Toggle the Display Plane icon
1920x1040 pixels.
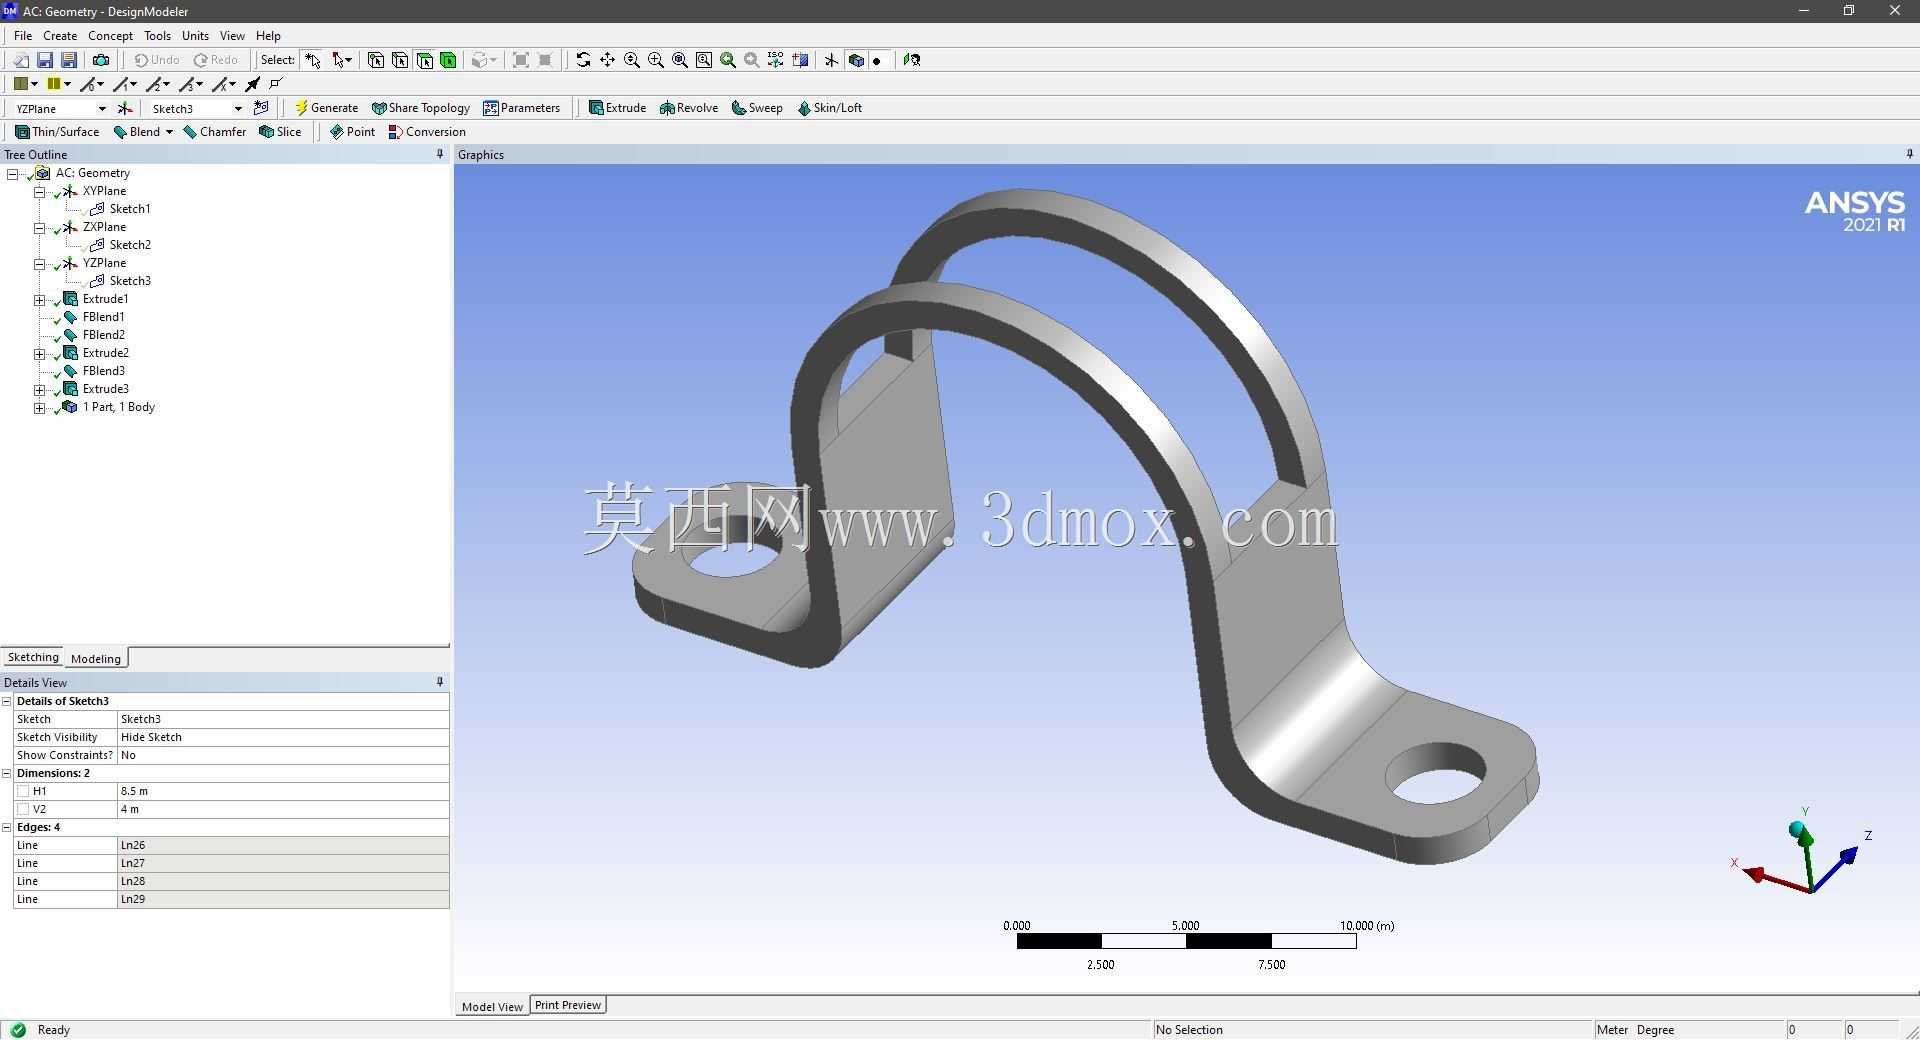point(831,60)
